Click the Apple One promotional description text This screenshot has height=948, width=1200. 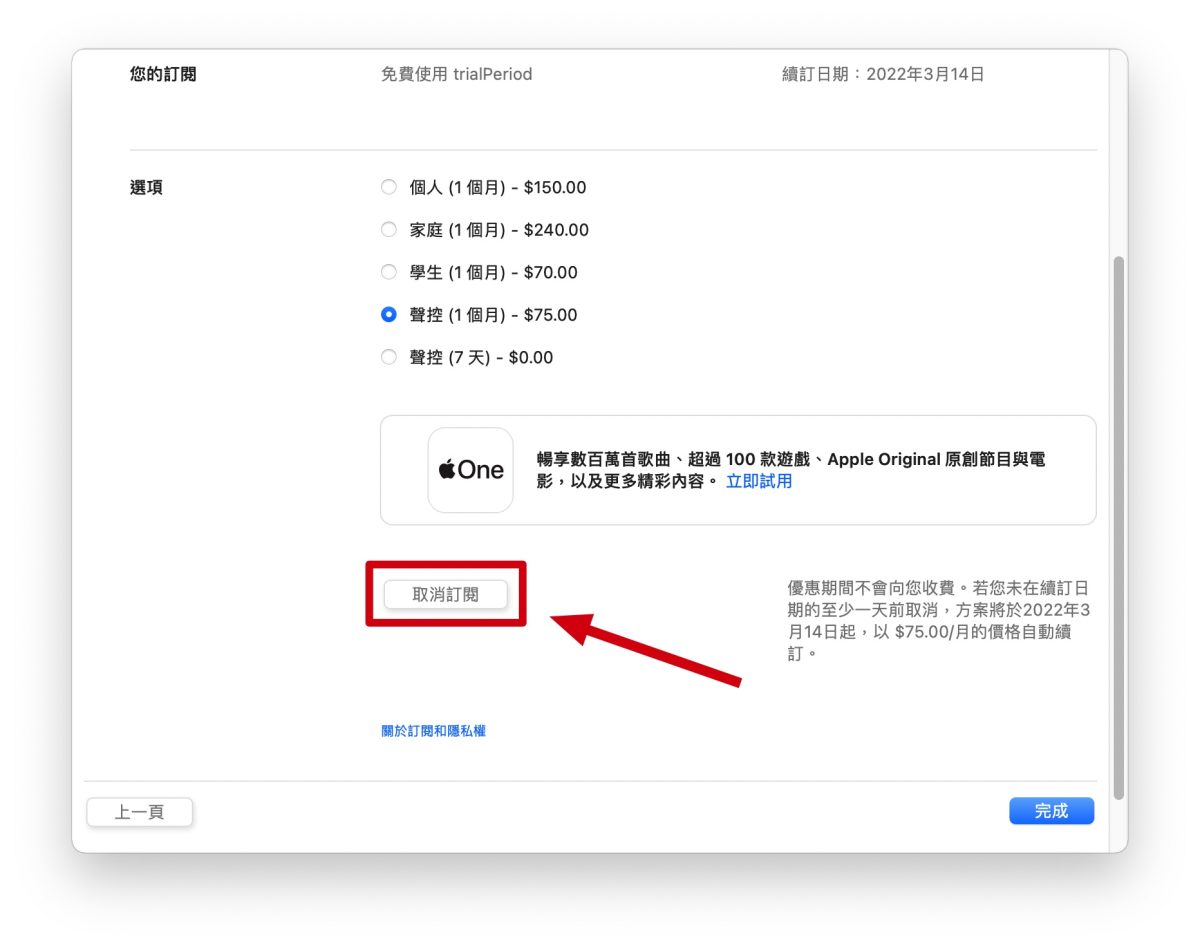[x=791, y=470]
